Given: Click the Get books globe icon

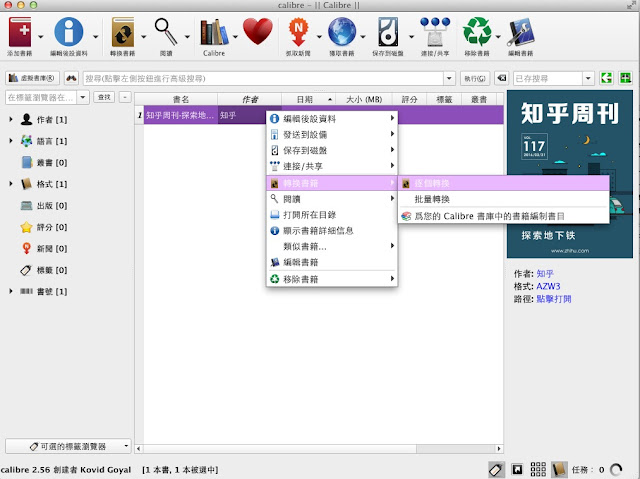Looking at the screenshot, I should pos(342,32).
